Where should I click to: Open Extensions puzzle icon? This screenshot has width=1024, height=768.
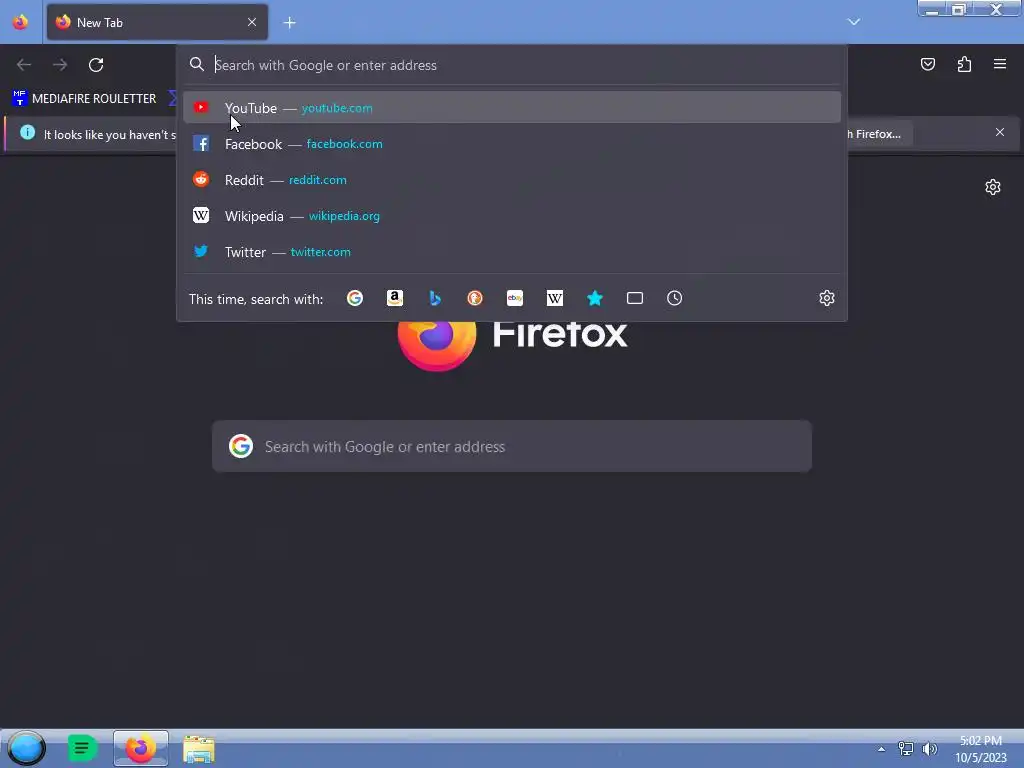click(x=964, y=64)
